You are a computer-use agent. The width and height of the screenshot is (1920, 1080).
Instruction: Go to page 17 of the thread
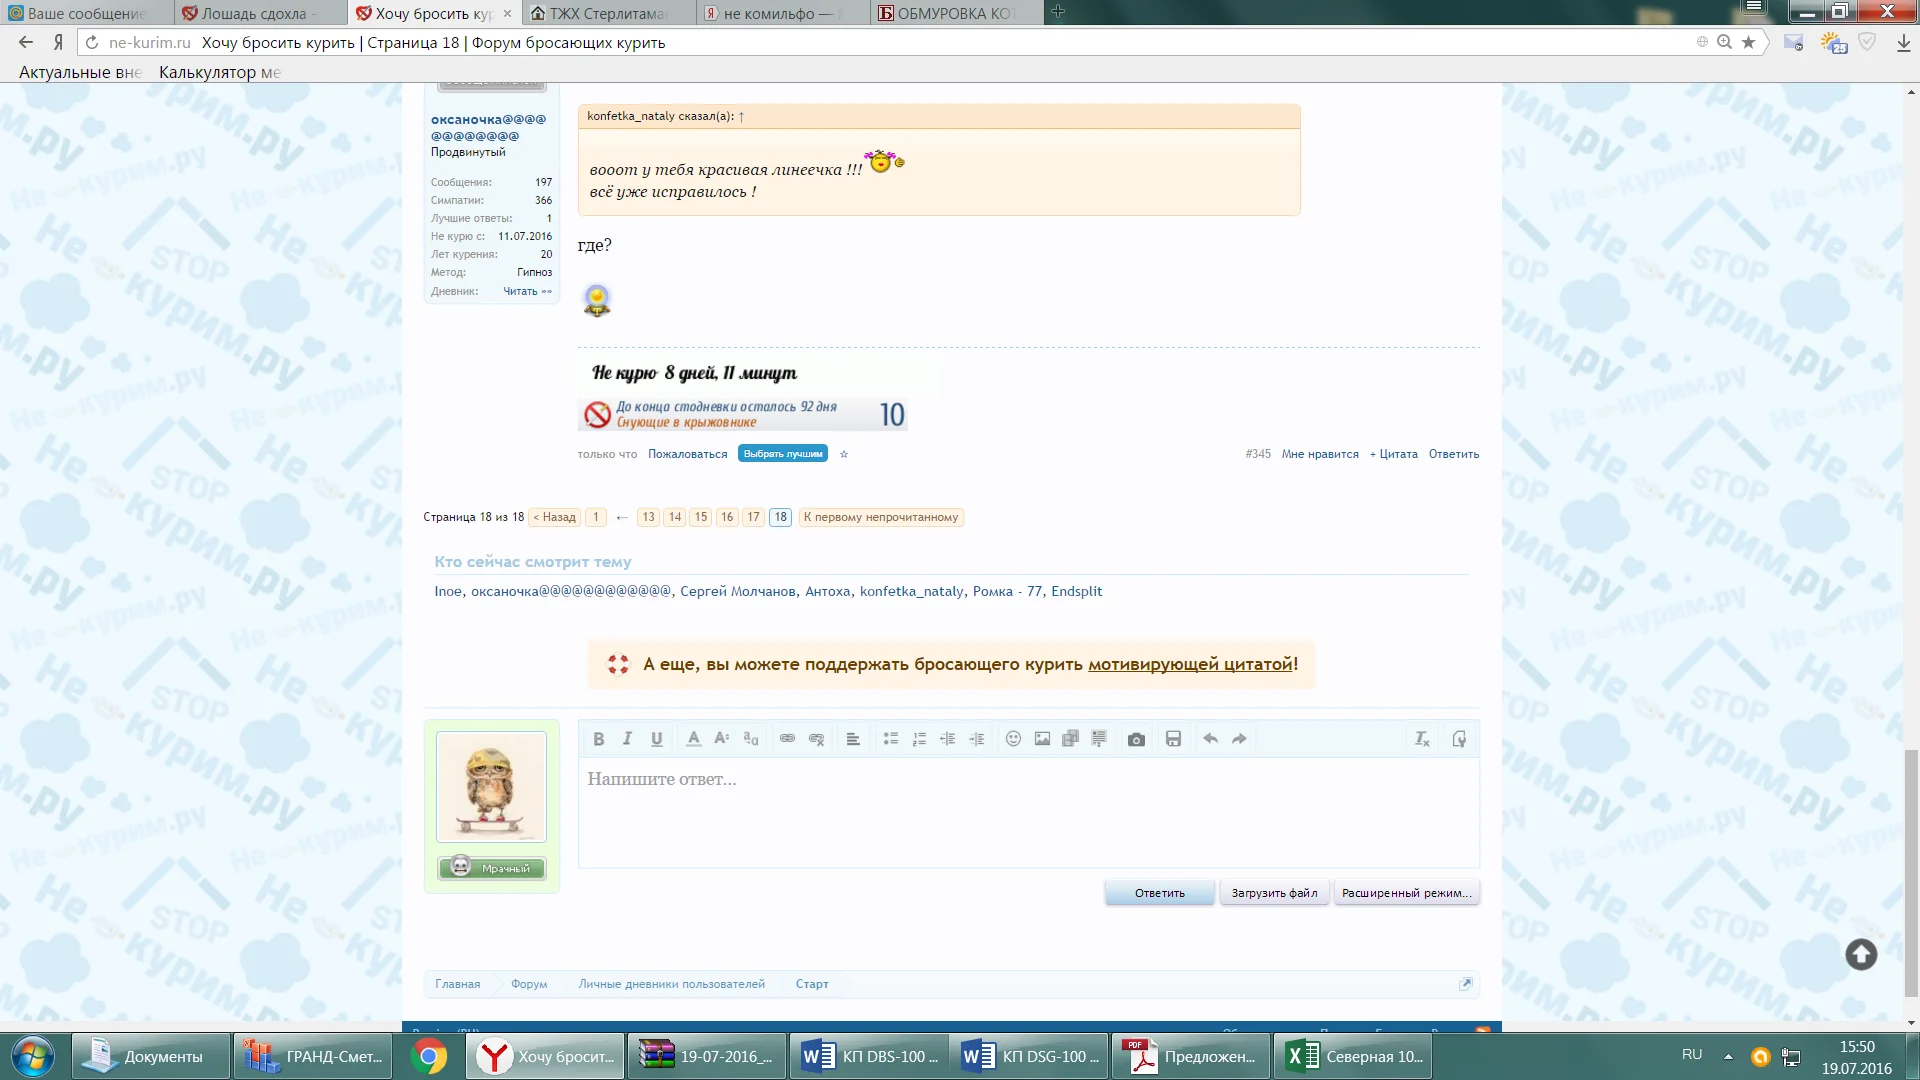tap(753, 517)
